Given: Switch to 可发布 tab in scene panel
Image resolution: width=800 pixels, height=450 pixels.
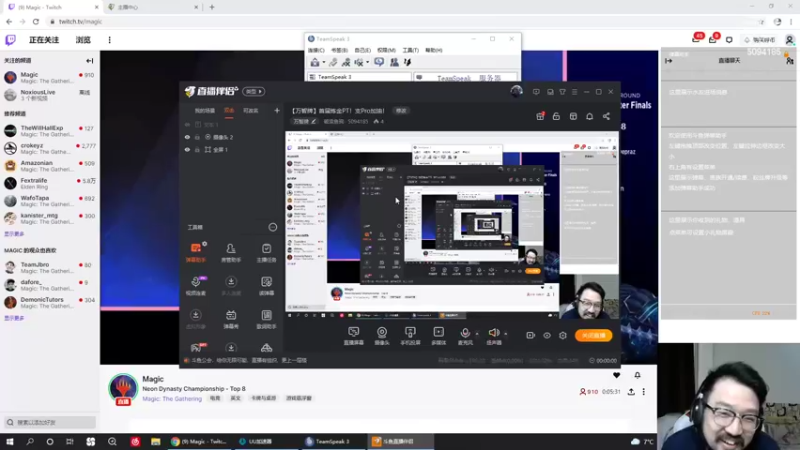Looking at the screenshot, I should coord(251,111).
